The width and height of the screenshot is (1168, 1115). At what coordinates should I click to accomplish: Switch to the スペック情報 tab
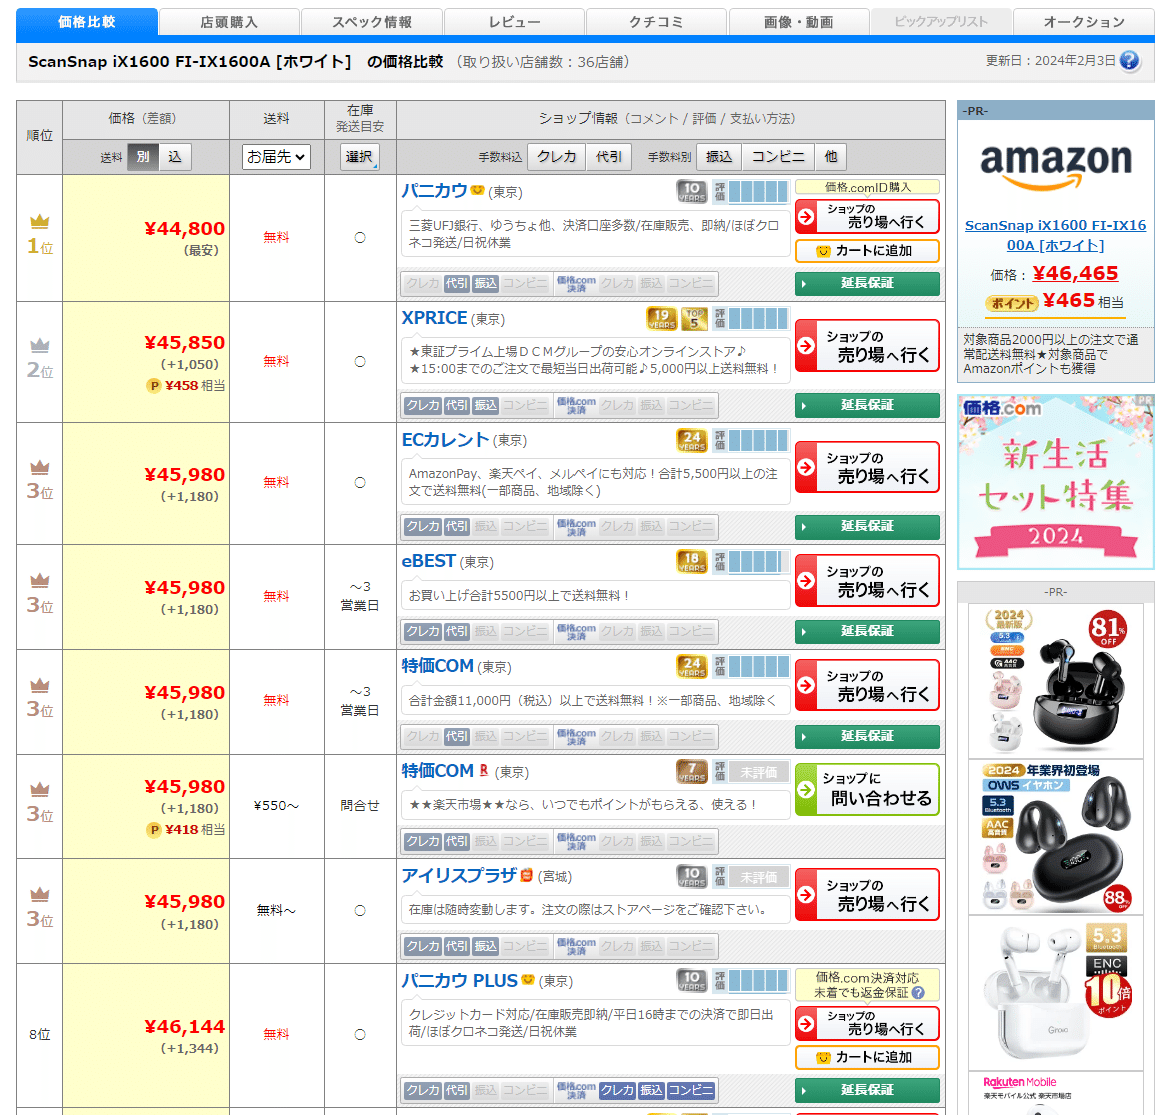coord(372,22)
